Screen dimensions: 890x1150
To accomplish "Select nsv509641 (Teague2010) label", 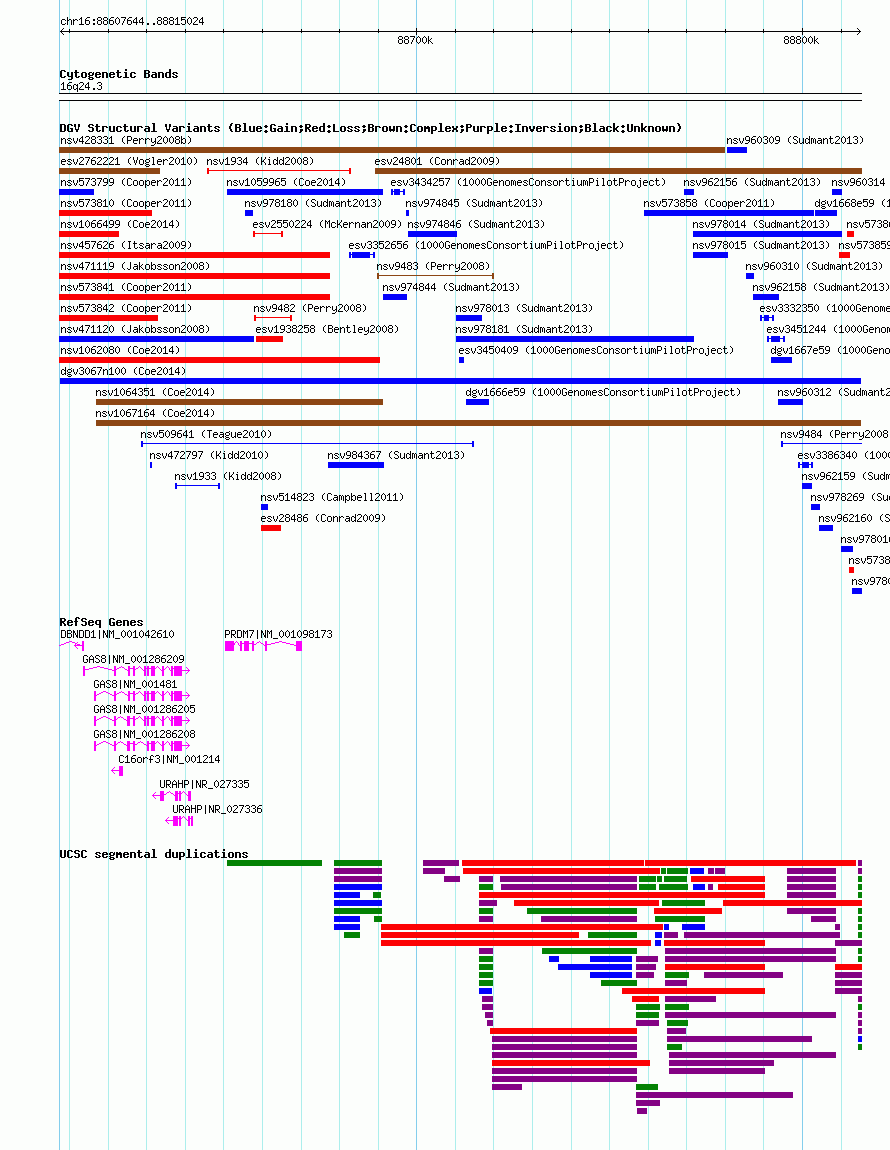I will pyautogui.click(x=206, y=434).
